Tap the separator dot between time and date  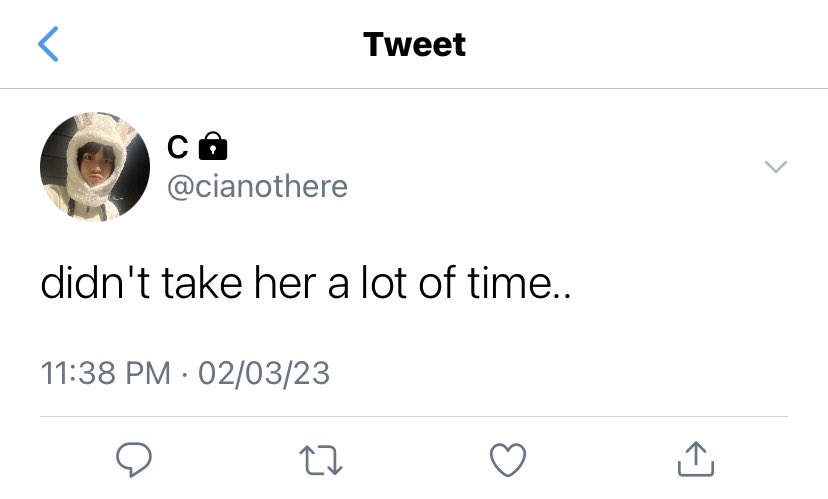point(184,374)
